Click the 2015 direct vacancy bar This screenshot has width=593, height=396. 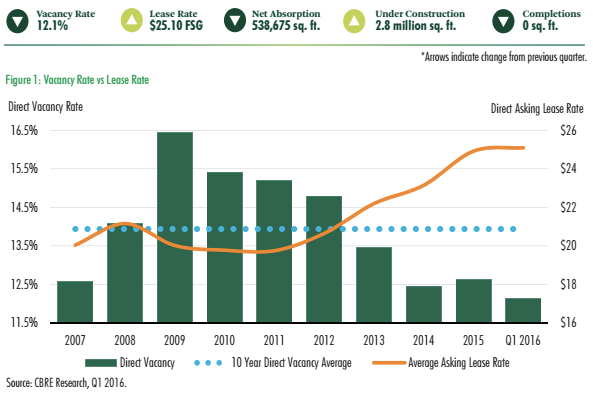click(474, 301)
